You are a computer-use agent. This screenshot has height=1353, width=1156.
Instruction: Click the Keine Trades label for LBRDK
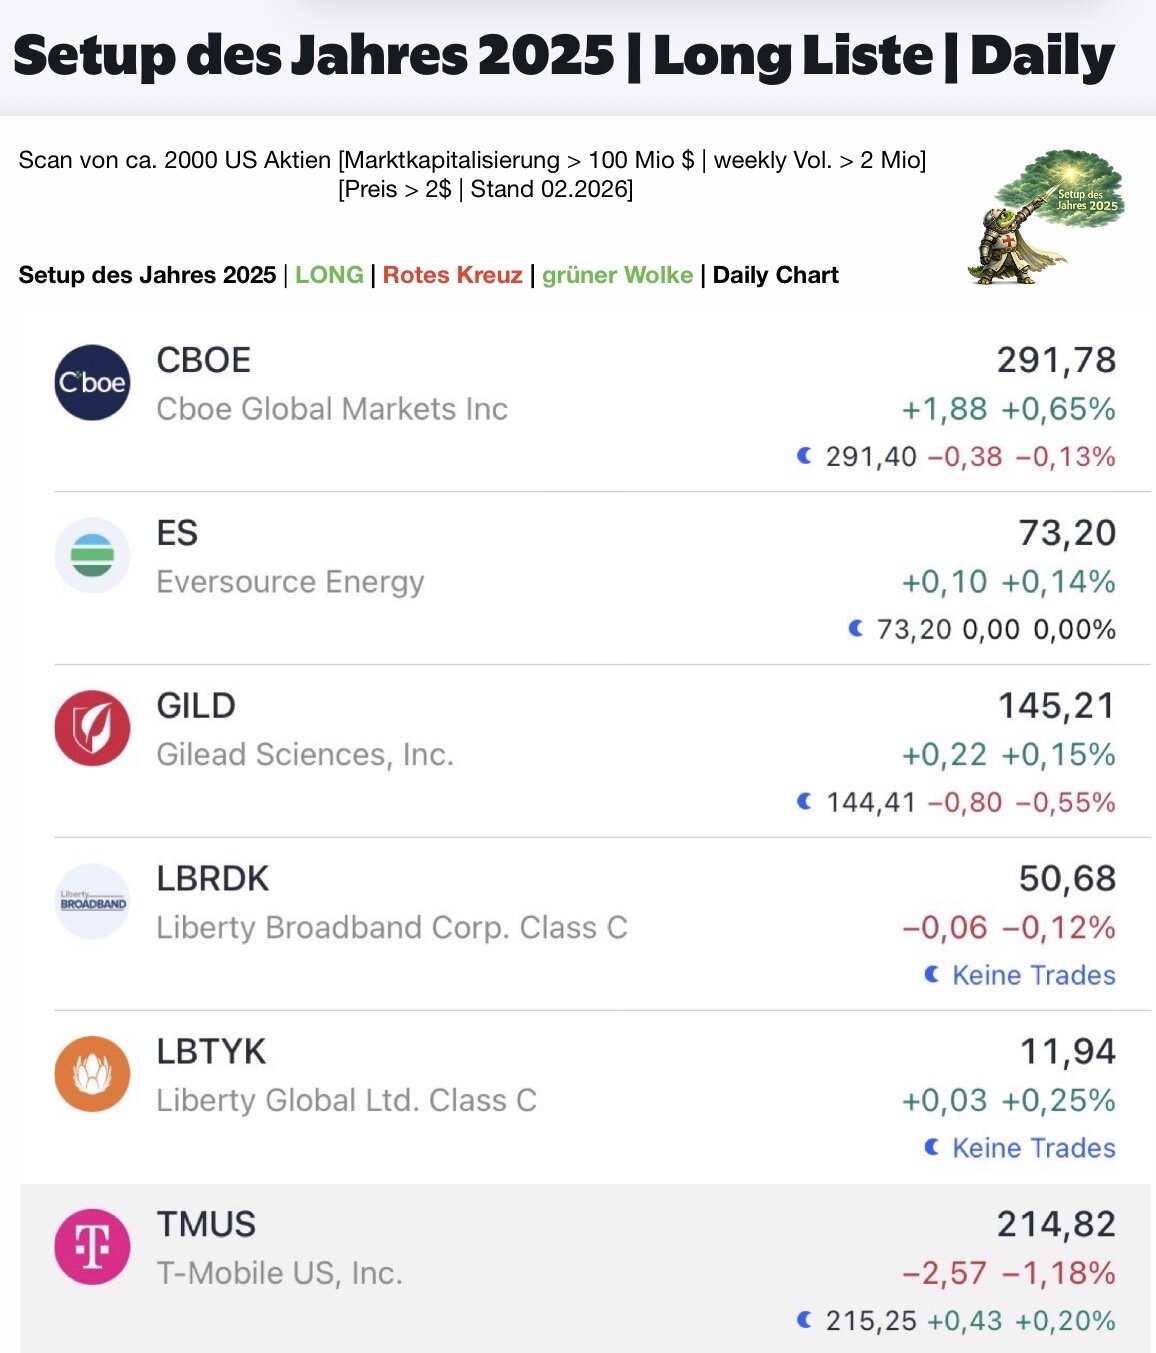click(x=1033, y=975)
